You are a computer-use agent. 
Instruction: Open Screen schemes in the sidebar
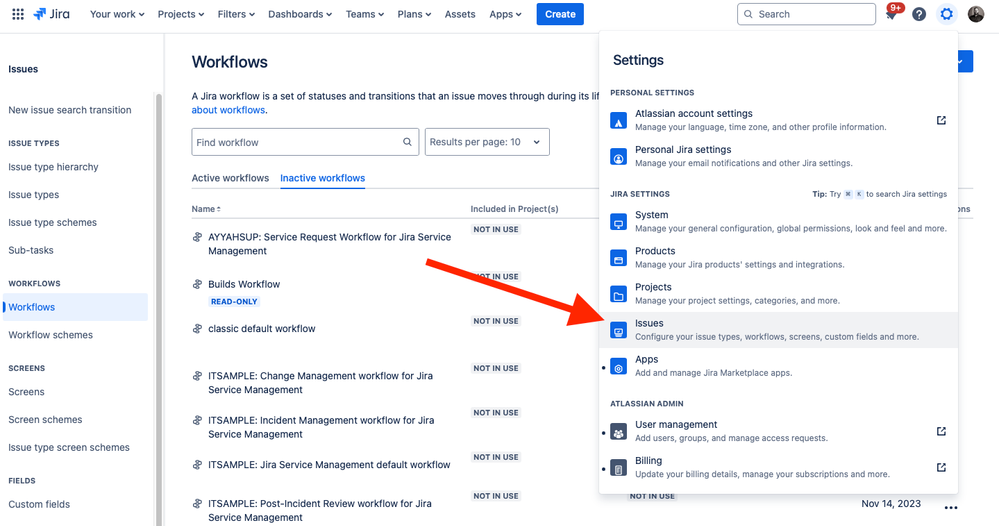[45, 420]
